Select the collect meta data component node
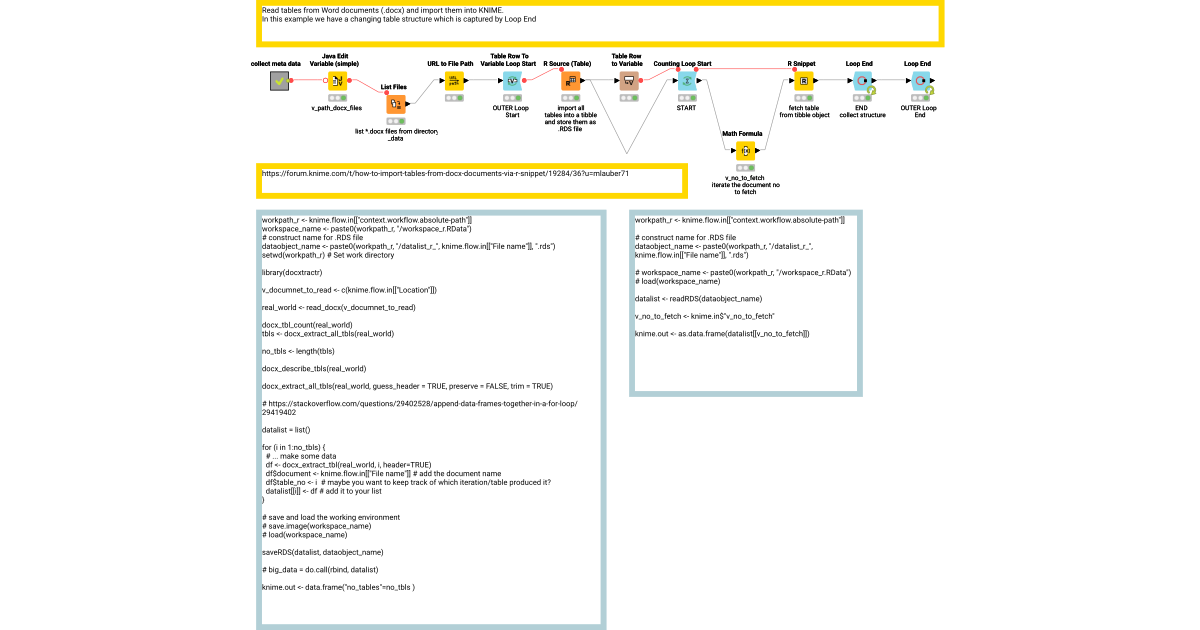Screen dimensions: 1200x630 point(280,82)
